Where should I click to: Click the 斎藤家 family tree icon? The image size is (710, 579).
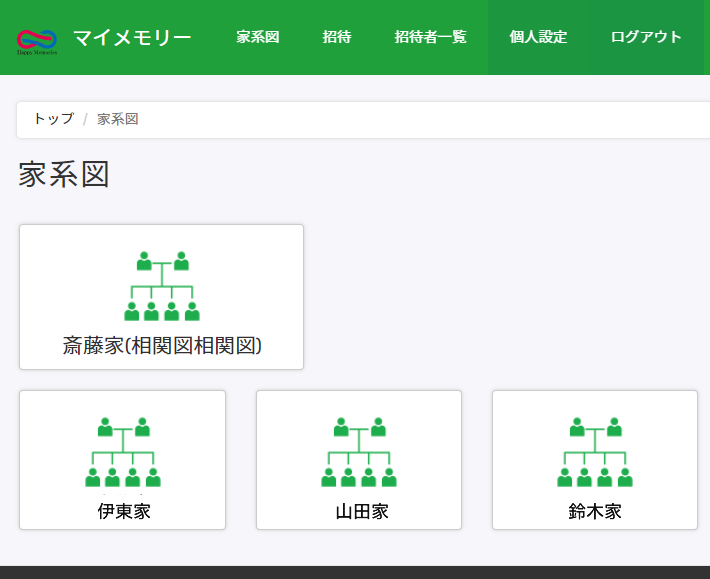pyautogui.click(x=161, y=286)
